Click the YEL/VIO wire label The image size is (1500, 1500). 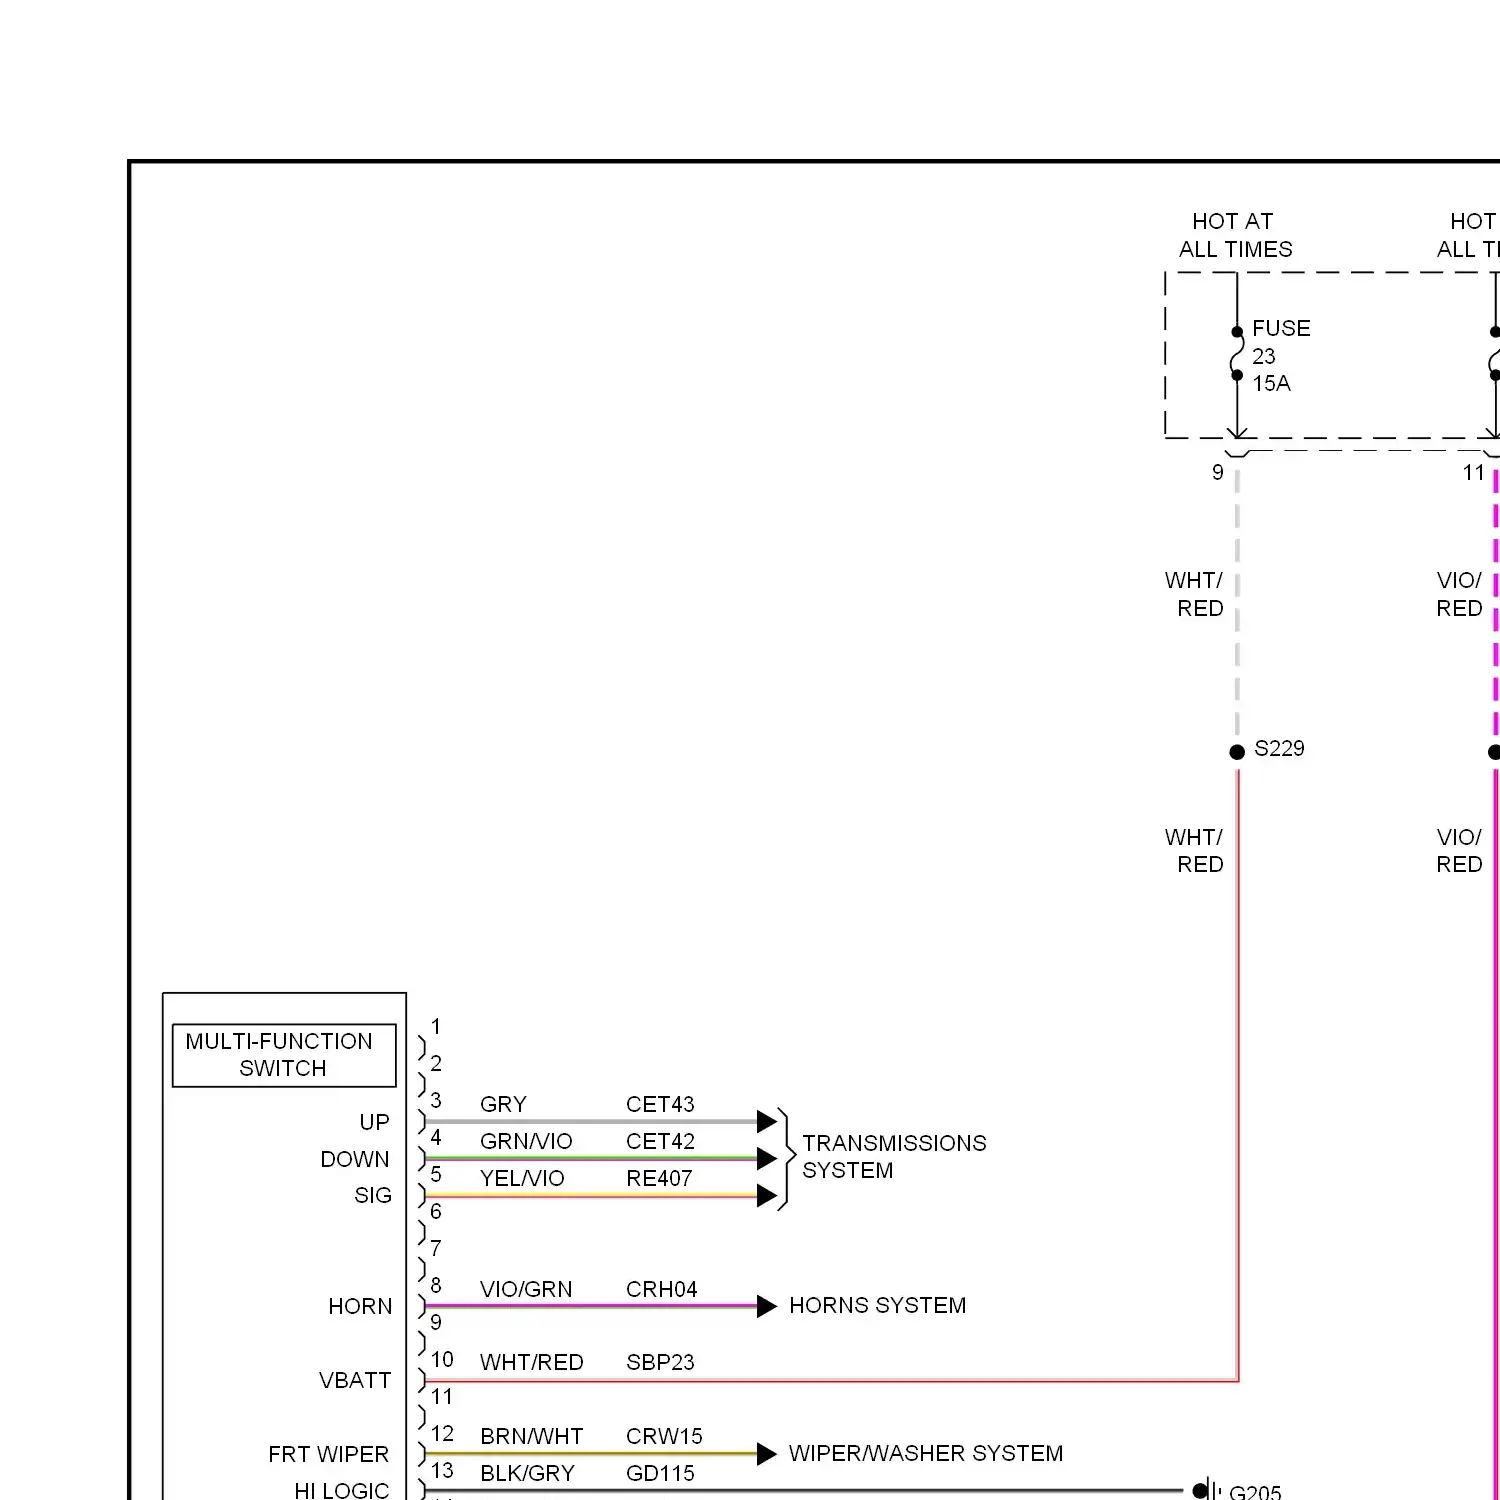click(522, 1178)
